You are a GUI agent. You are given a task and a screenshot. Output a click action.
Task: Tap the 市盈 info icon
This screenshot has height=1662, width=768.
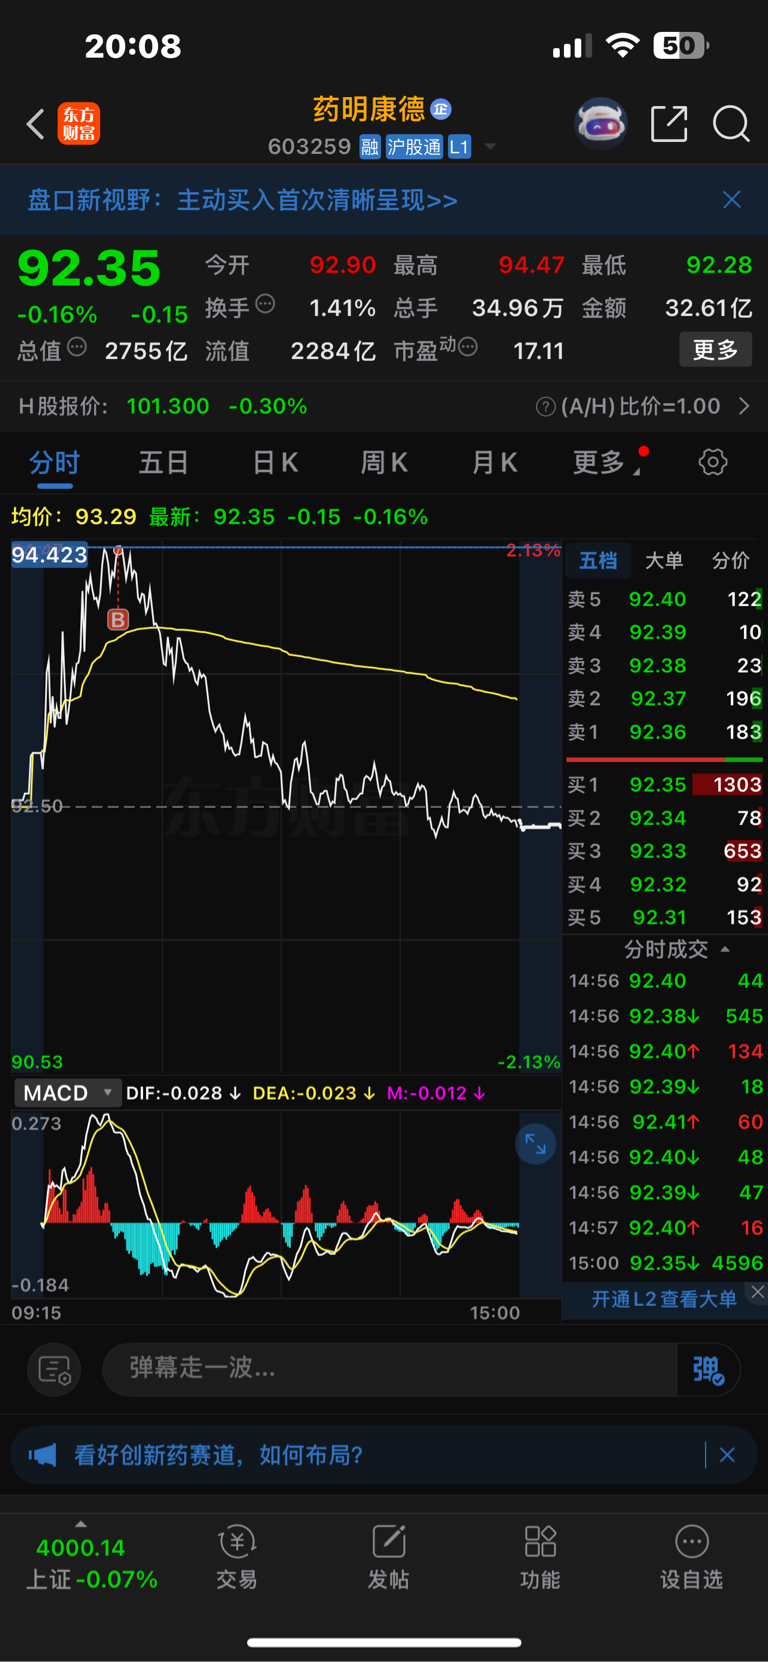467,348
